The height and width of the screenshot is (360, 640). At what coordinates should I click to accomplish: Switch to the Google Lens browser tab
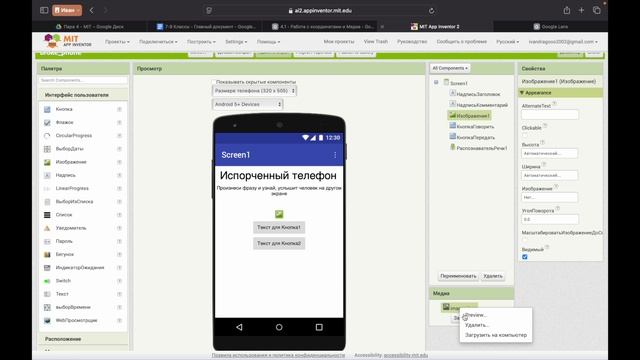[551, 27]
